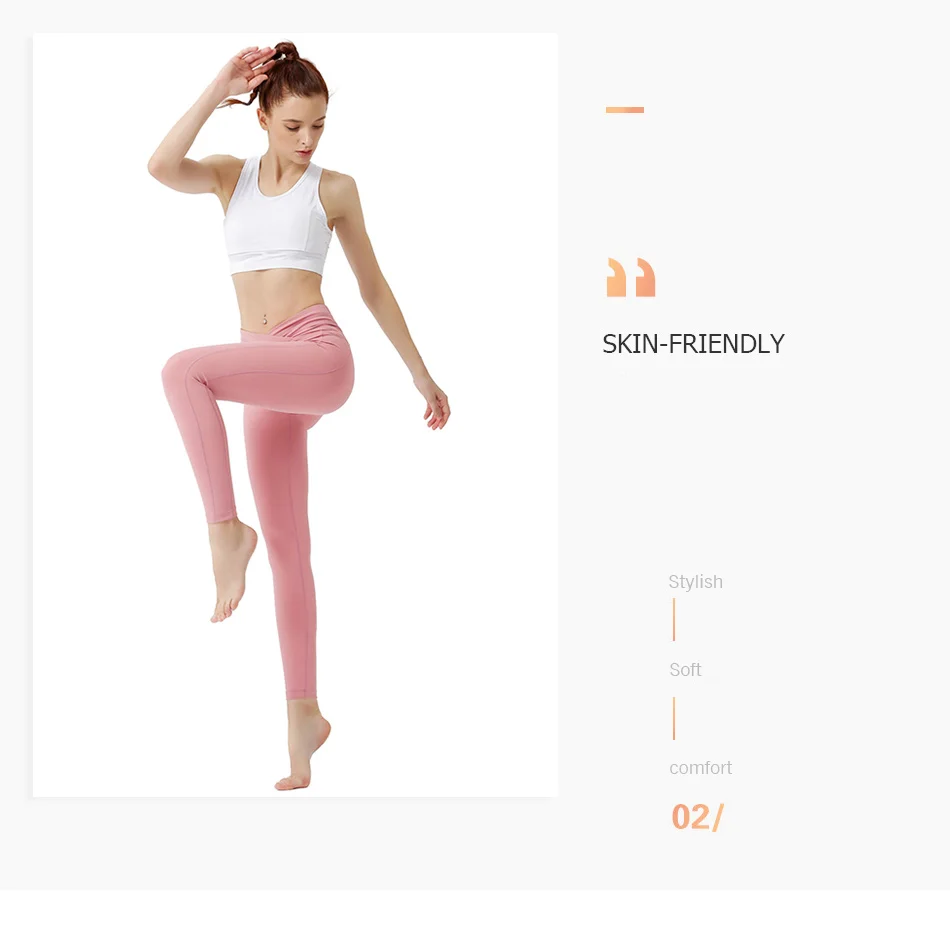The image size is (950, 925).
Task: Click the orange quotation mark icon
Action: tap(631, 277)
